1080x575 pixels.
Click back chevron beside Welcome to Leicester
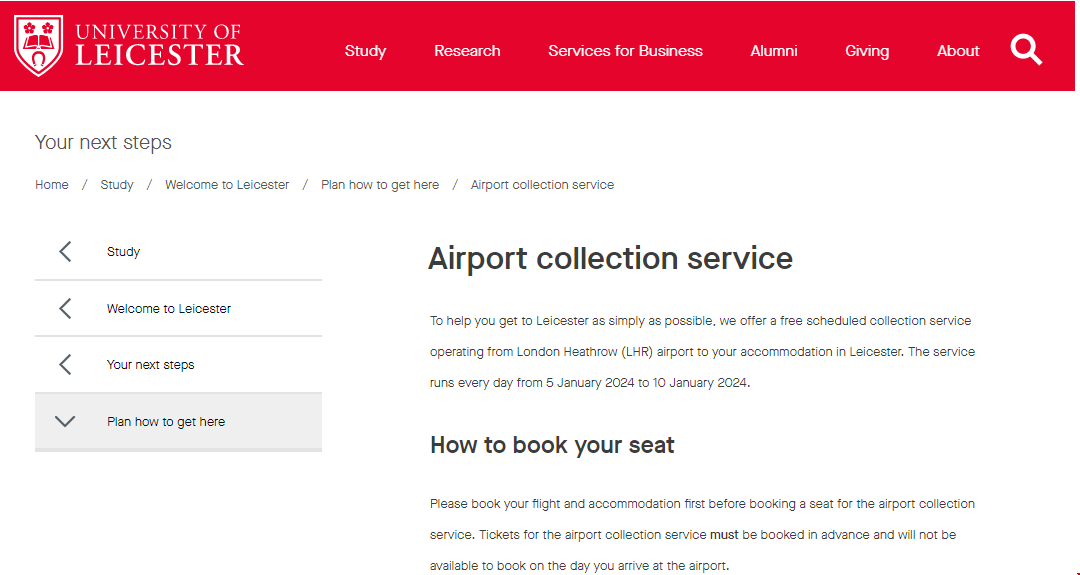pos(65,309)
